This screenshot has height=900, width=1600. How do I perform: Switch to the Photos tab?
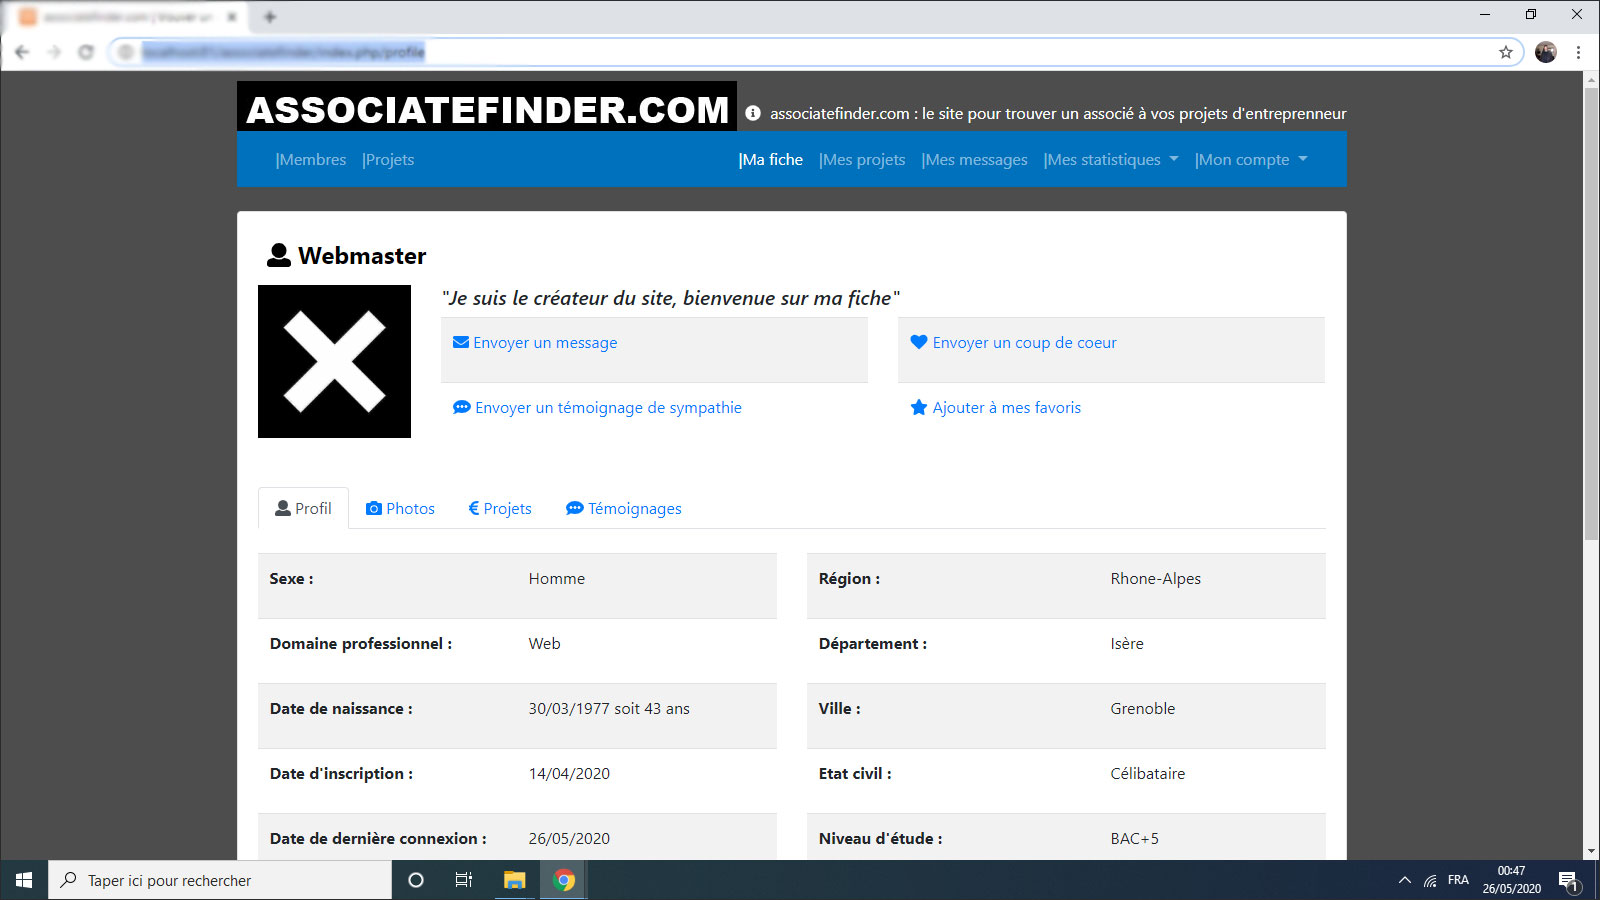(400, 508)
